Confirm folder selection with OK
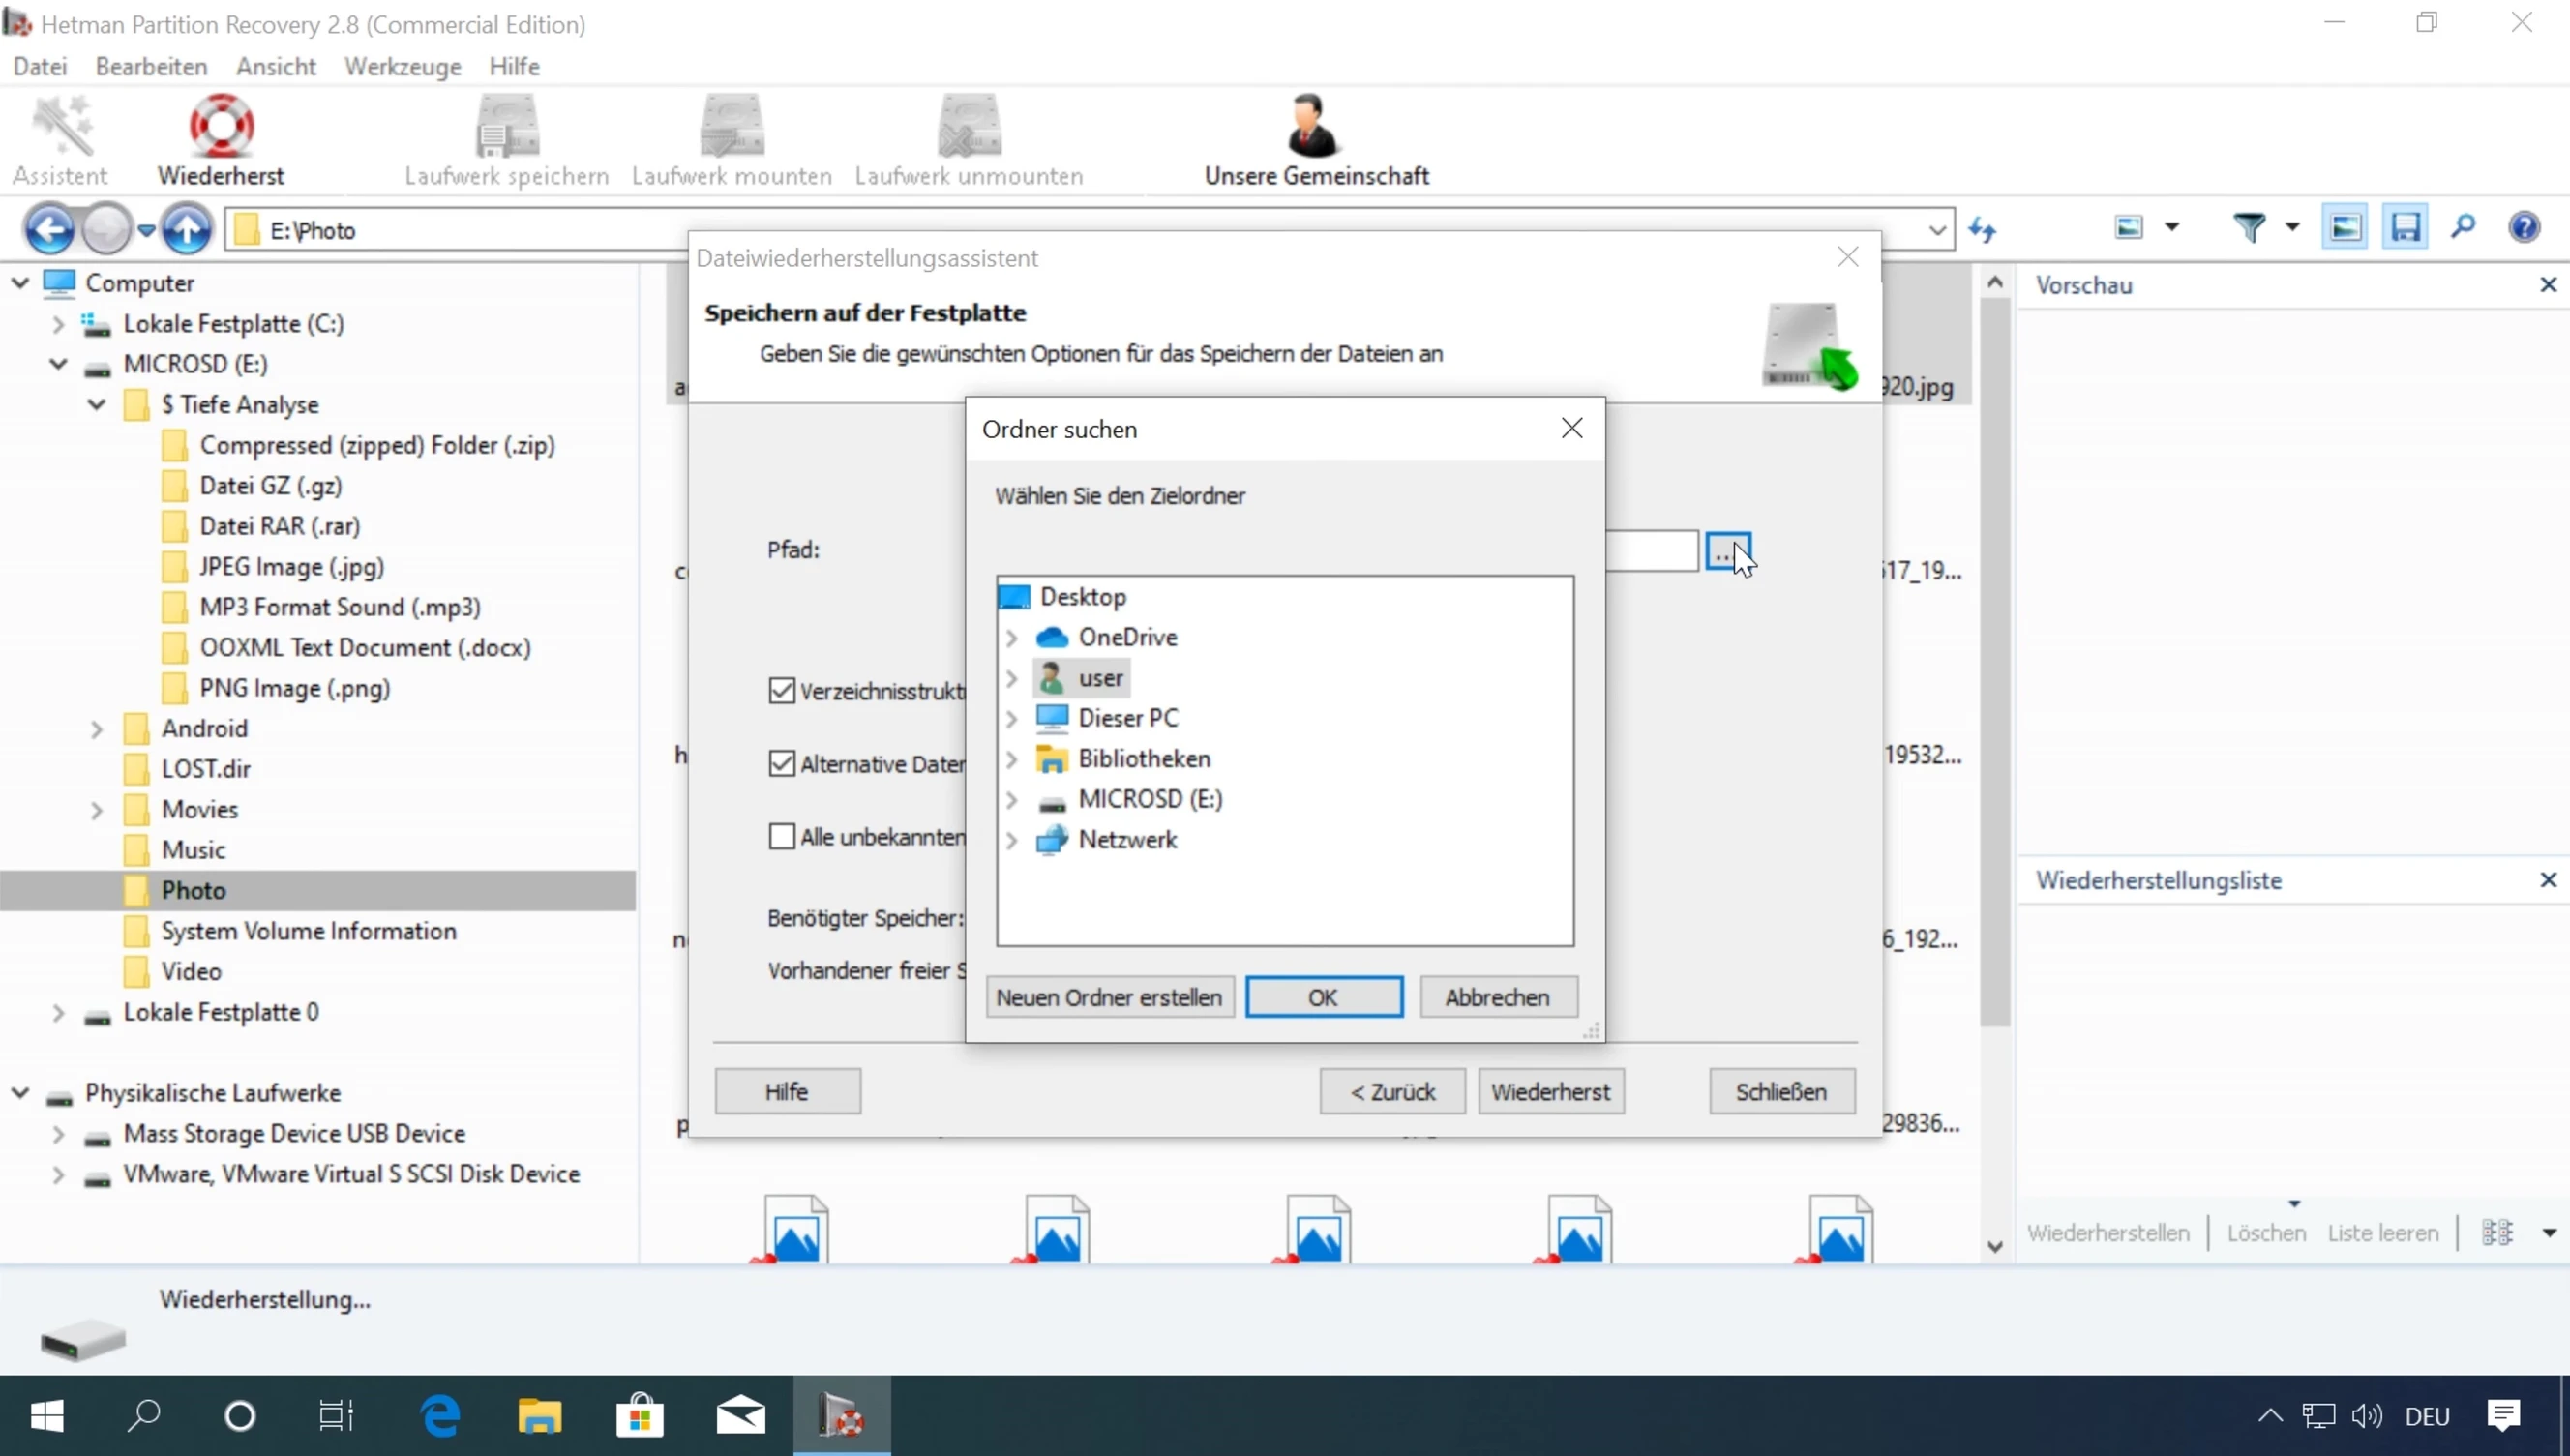 [x=1323, y=997]
